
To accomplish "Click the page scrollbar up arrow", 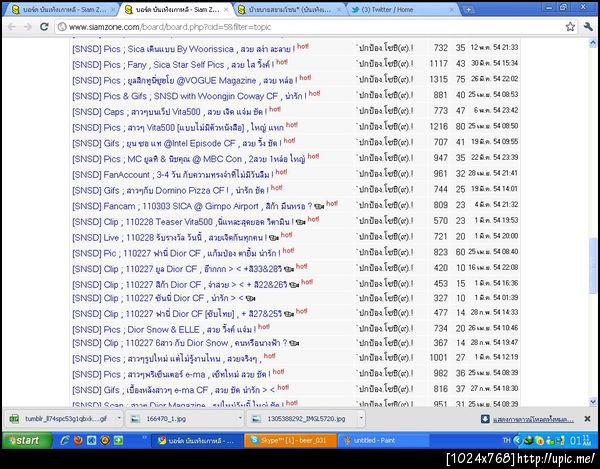I will (x=593, y=42).
